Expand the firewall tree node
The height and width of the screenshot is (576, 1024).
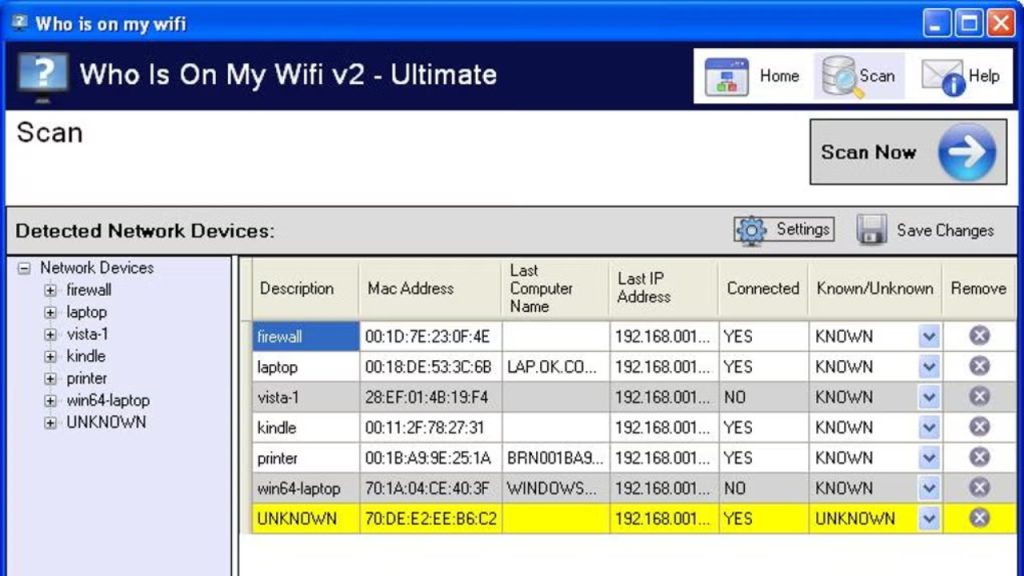(x=50, y=291)
